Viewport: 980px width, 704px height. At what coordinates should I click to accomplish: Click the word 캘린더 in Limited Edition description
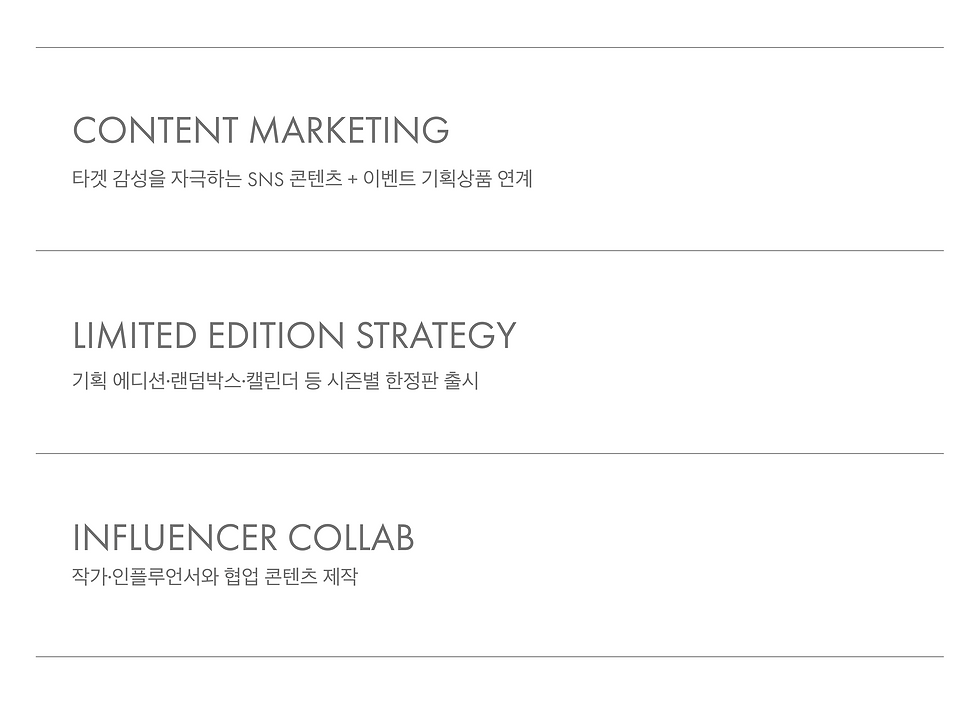click(x=271, y=382)
